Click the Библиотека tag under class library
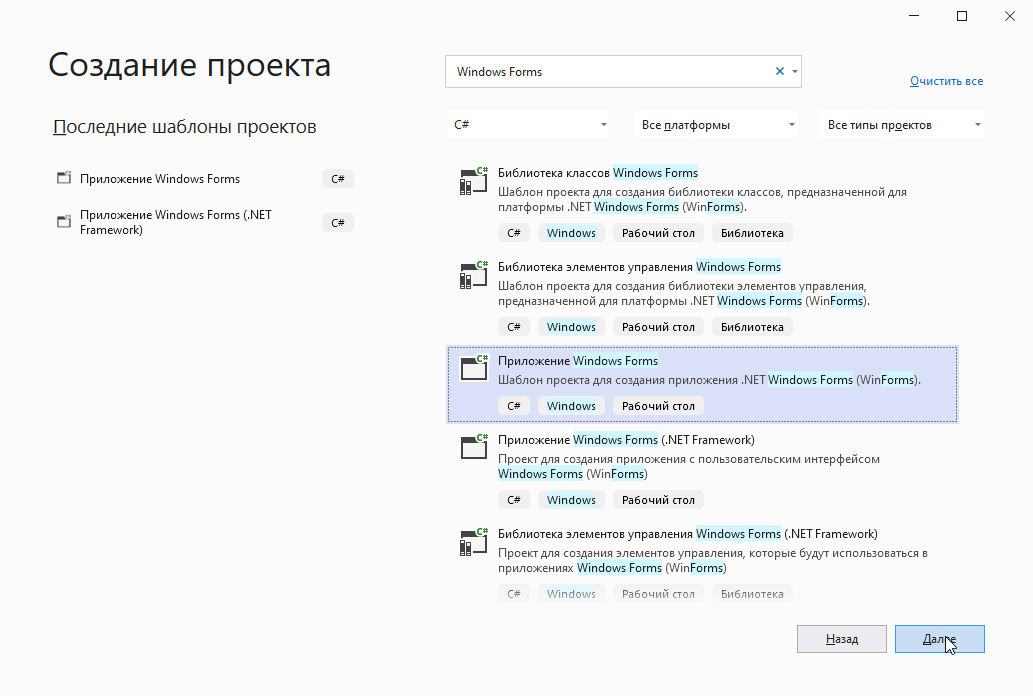The image size is (1033, 696). click(x=752, y=233)
